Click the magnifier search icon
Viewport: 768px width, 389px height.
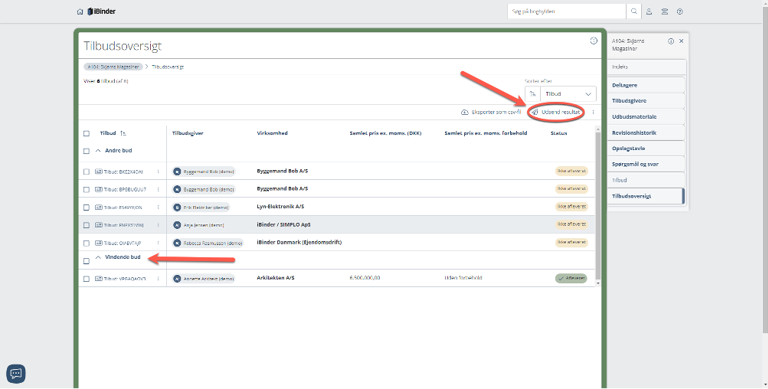pos(634,11)
